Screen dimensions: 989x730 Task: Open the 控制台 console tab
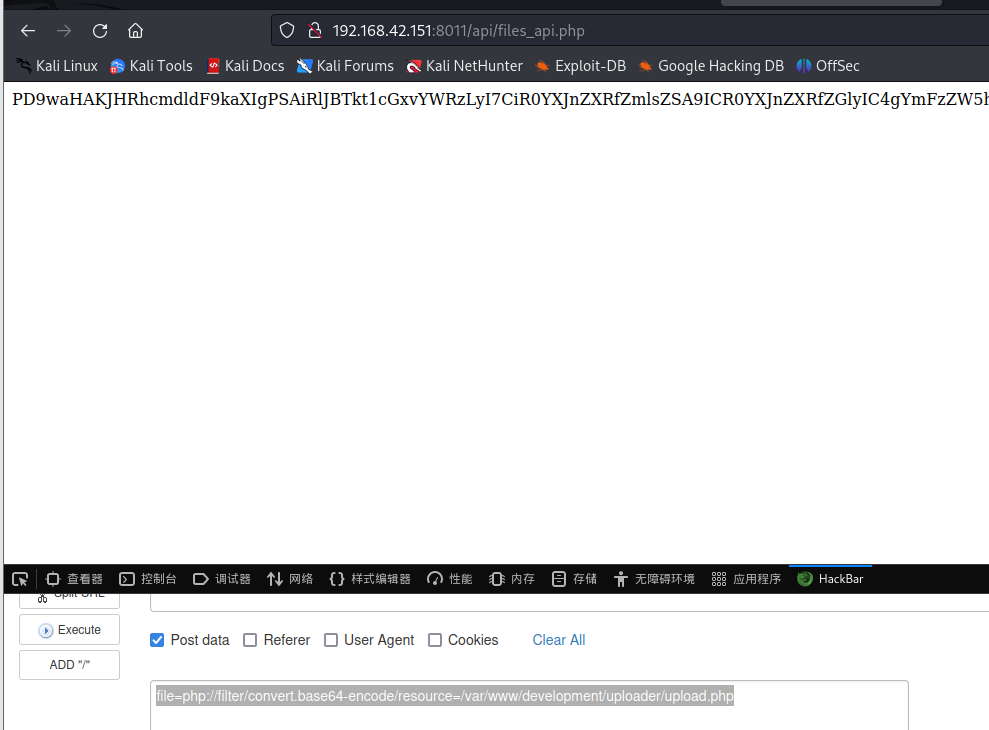(x=148, y=579)
